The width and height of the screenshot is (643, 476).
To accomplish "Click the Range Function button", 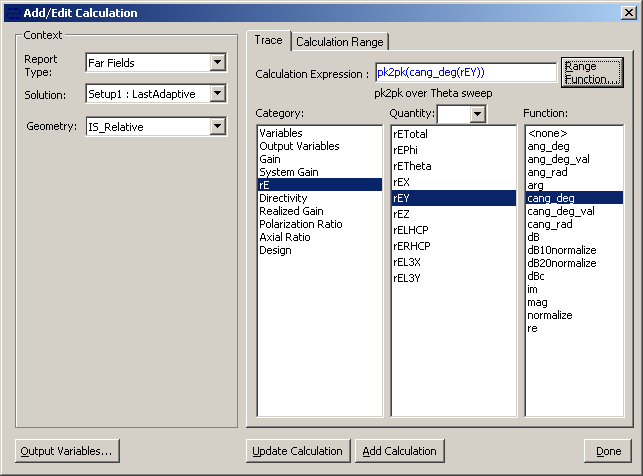I will point(592,73).
